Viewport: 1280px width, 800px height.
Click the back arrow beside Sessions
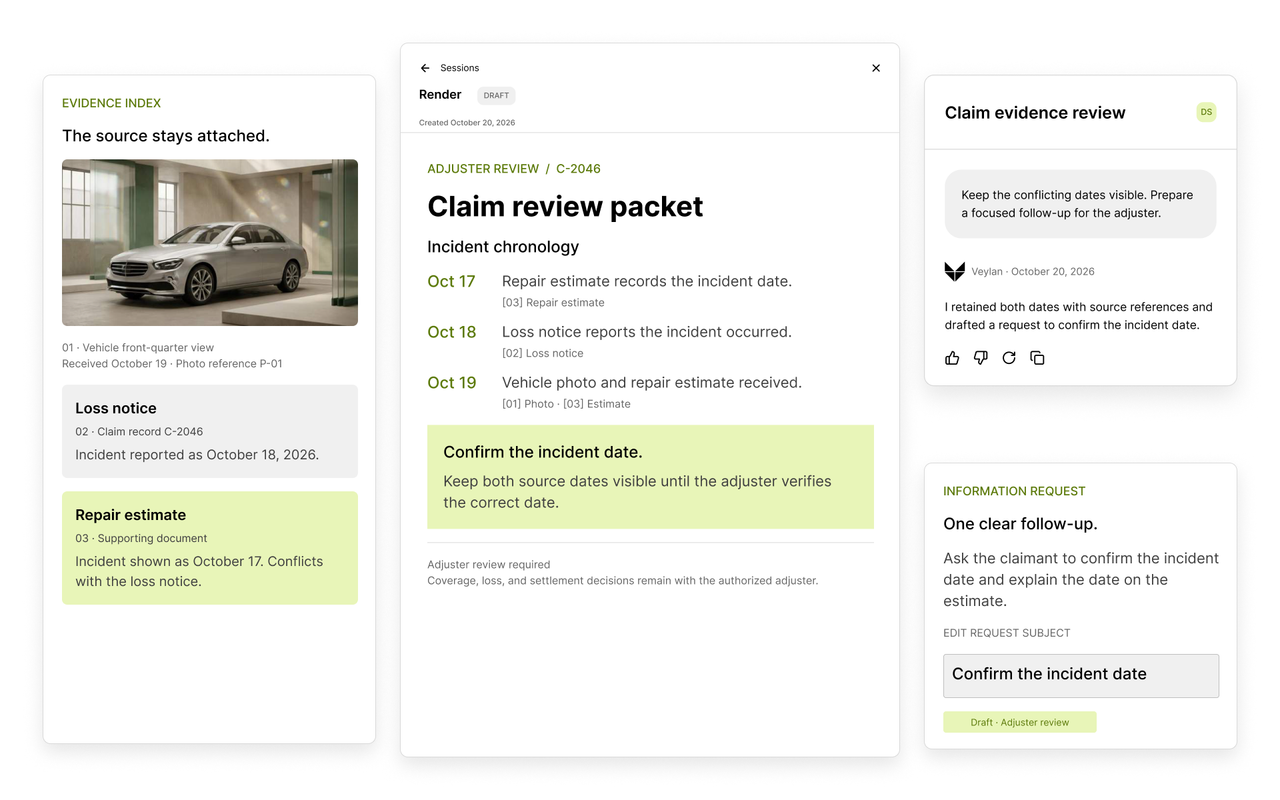[425, 68]
